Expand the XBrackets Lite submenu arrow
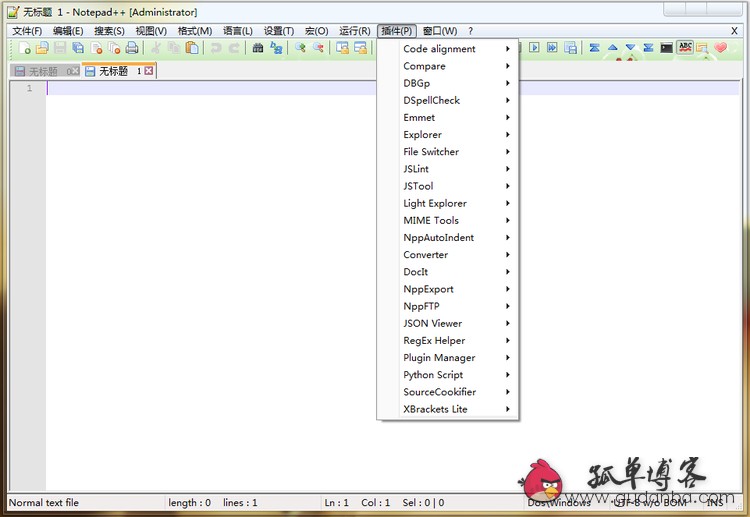Image resolution: width=750 pixels, height=517 pixels. 507,409
